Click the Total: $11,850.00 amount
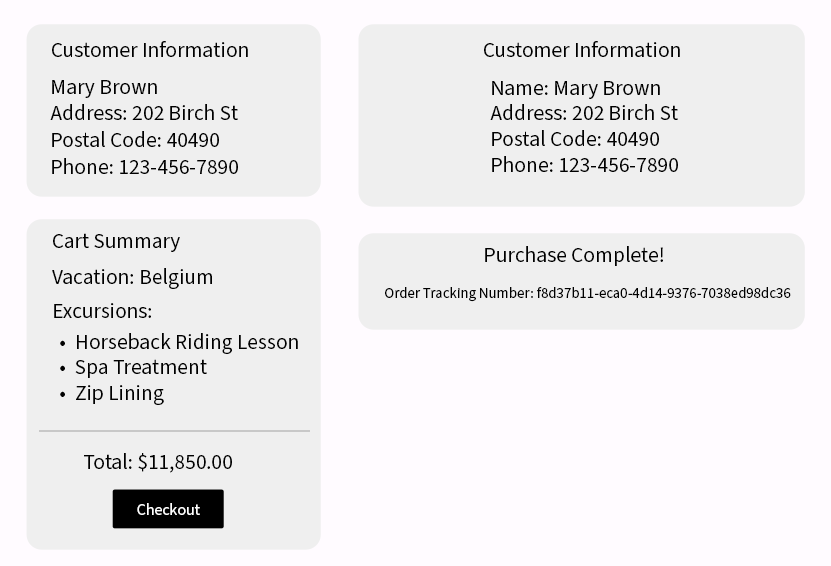Screen dimensions: 831x566 [x=158, y=462]
